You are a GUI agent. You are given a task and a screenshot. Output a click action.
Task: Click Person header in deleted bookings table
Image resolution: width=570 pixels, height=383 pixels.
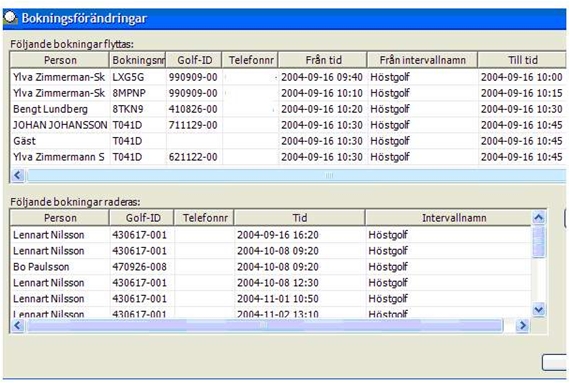click(x=60, y=218)
